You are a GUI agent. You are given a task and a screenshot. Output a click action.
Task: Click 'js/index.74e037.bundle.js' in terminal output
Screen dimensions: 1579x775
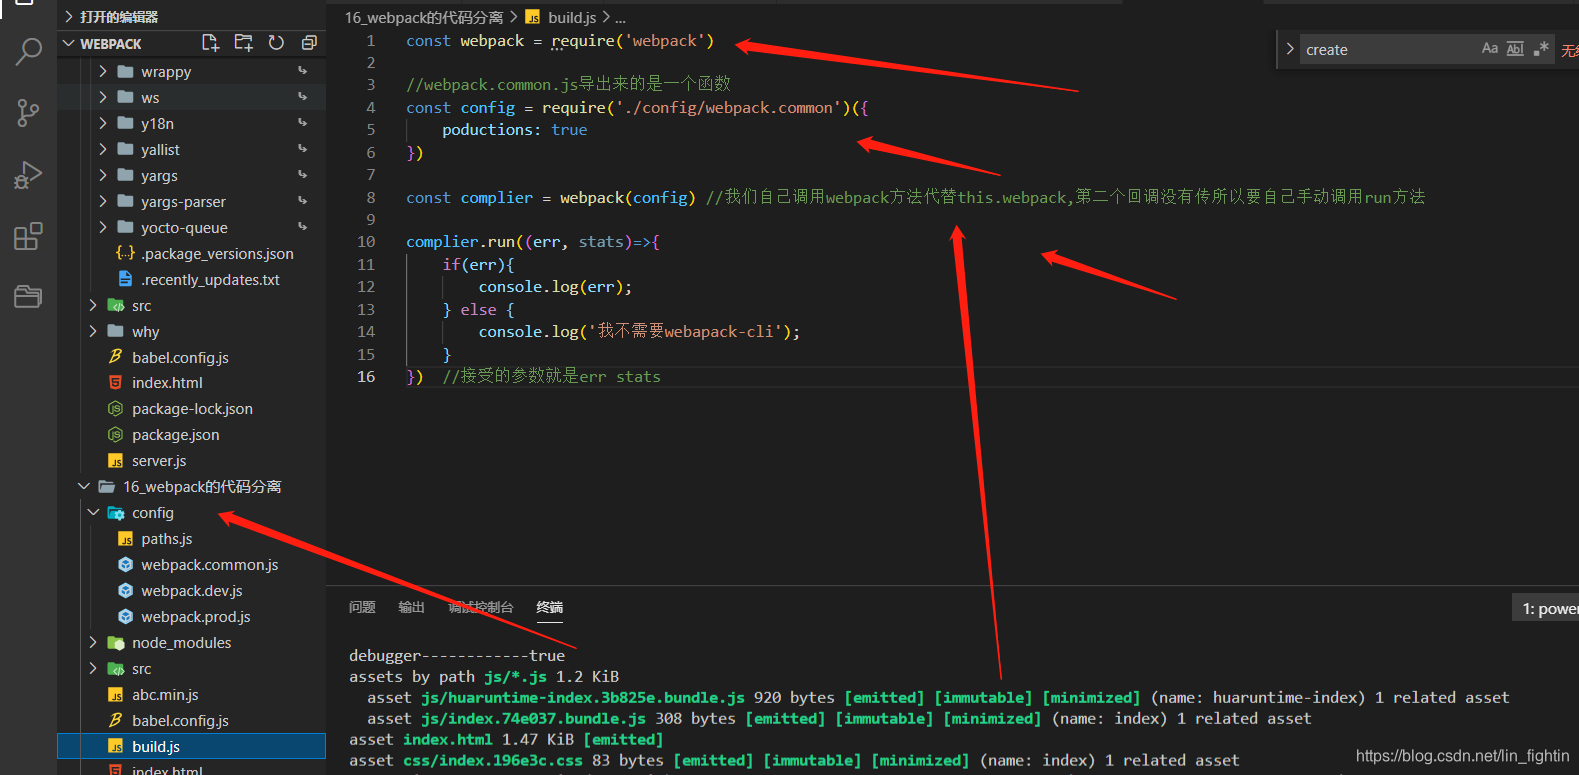(533, 719)
